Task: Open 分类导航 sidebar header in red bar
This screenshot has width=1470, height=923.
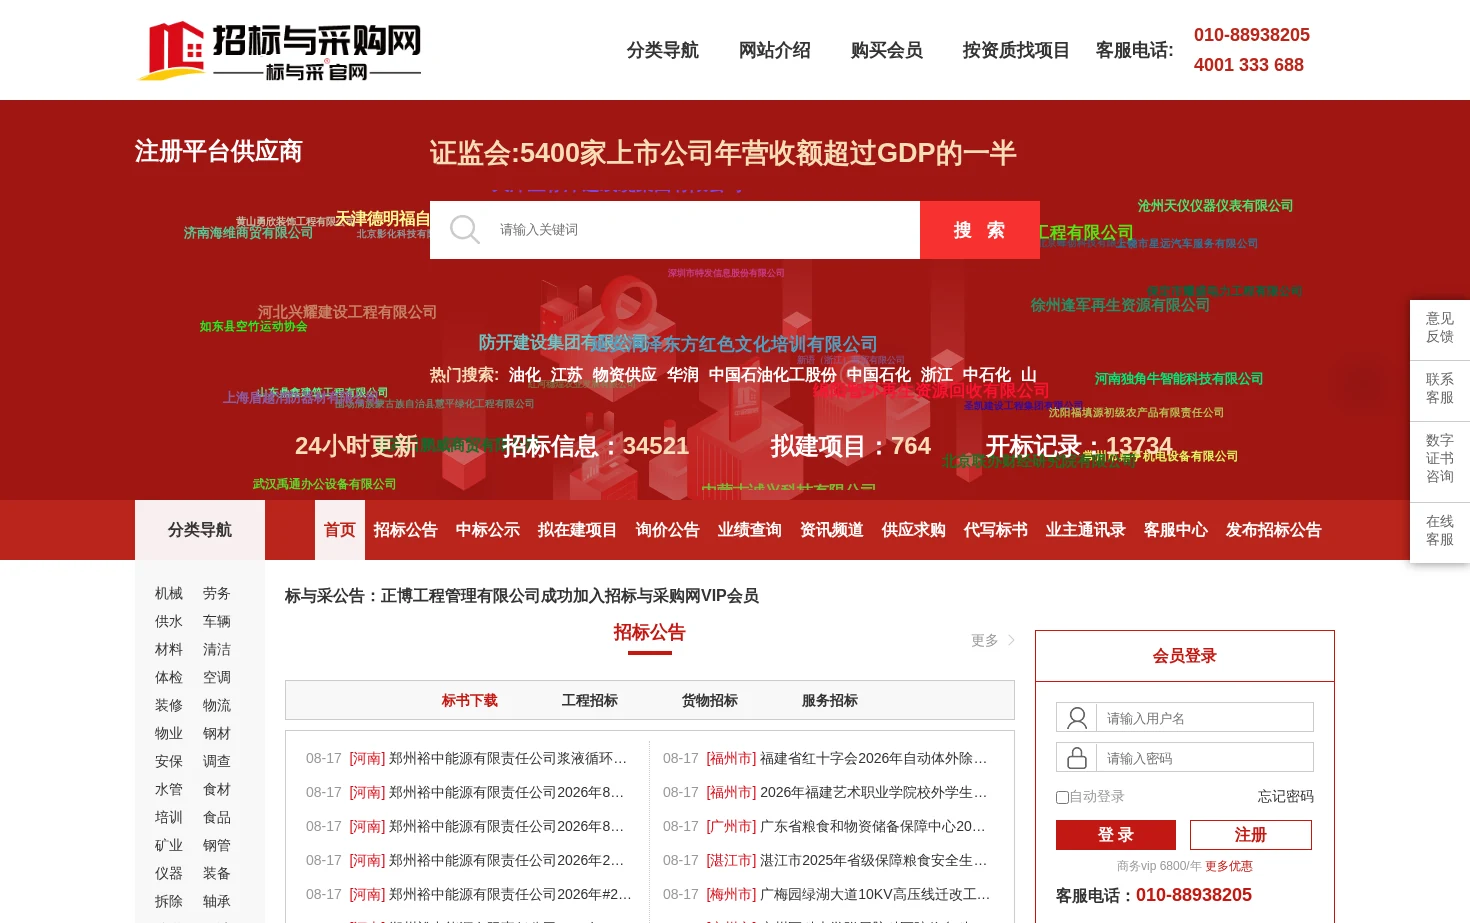Action: click(200, 530)
